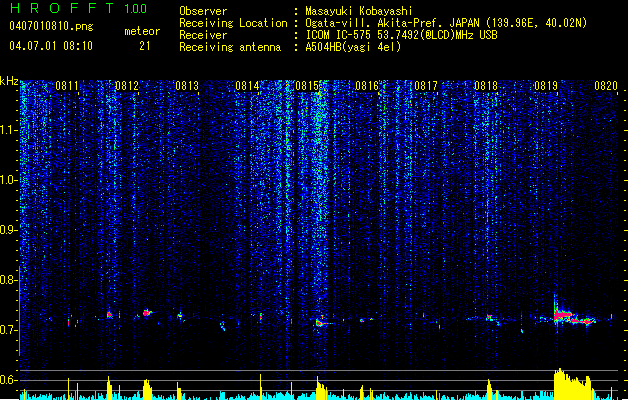Click the 0815 time marker
Screen dimensions: 629x400
(x=307, y=86)
